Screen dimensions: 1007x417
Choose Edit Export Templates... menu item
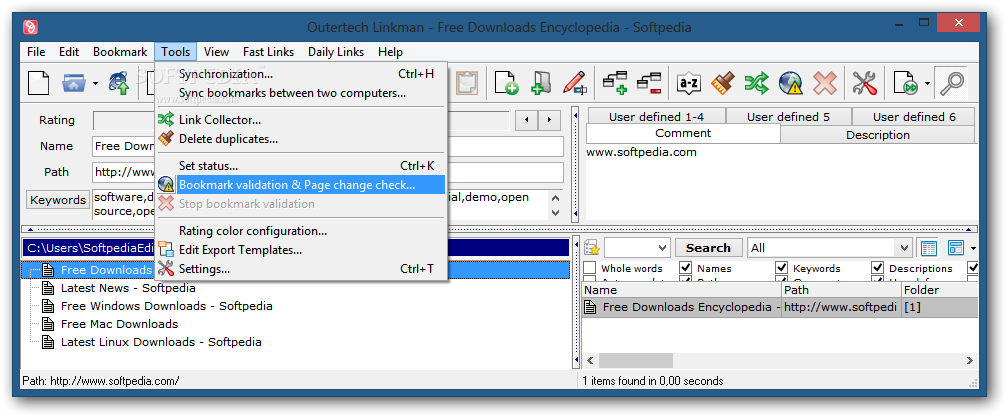click(x=301, y=250)
